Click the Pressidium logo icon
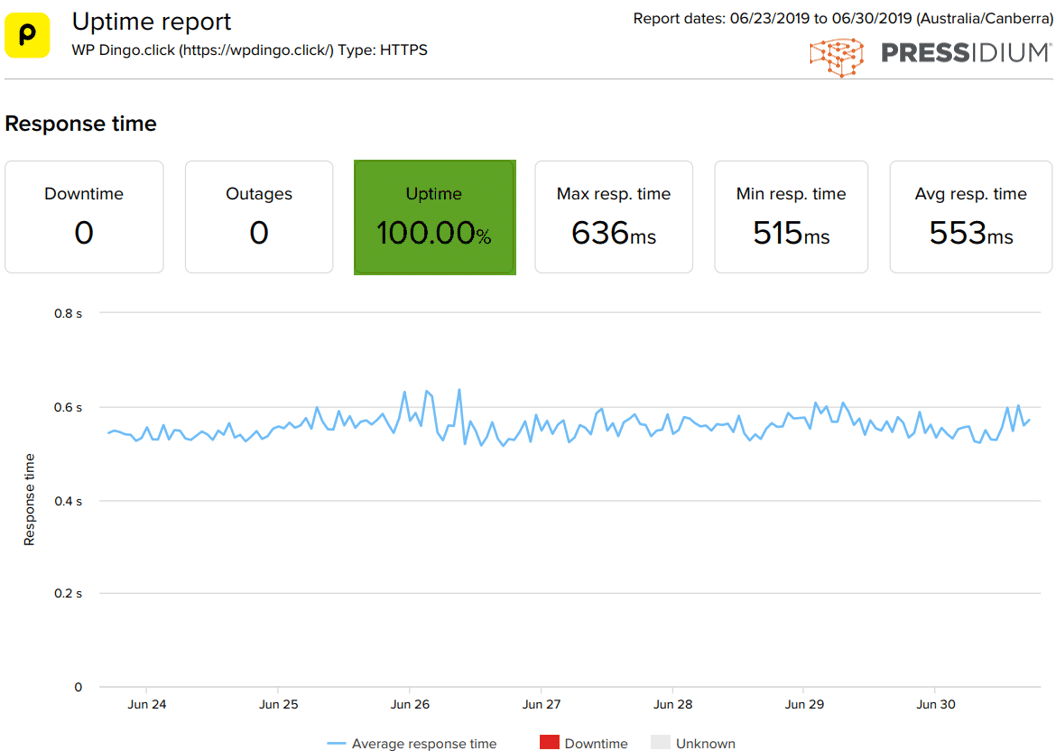The width and height of the screenshot is (1060, 755). pyautogui.click(x=836, y=56)
